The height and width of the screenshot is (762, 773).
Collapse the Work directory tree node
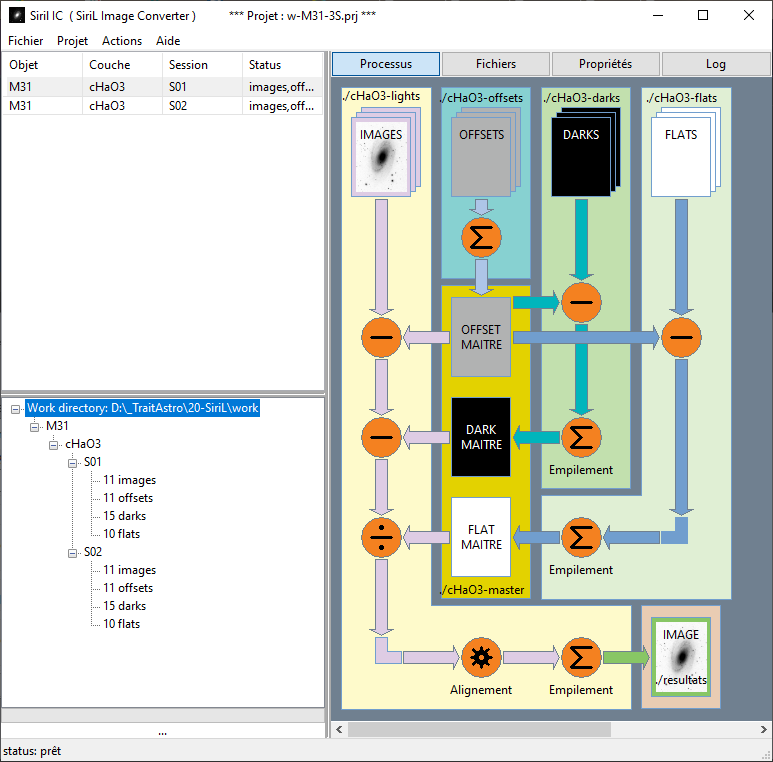tap(15, 409)
